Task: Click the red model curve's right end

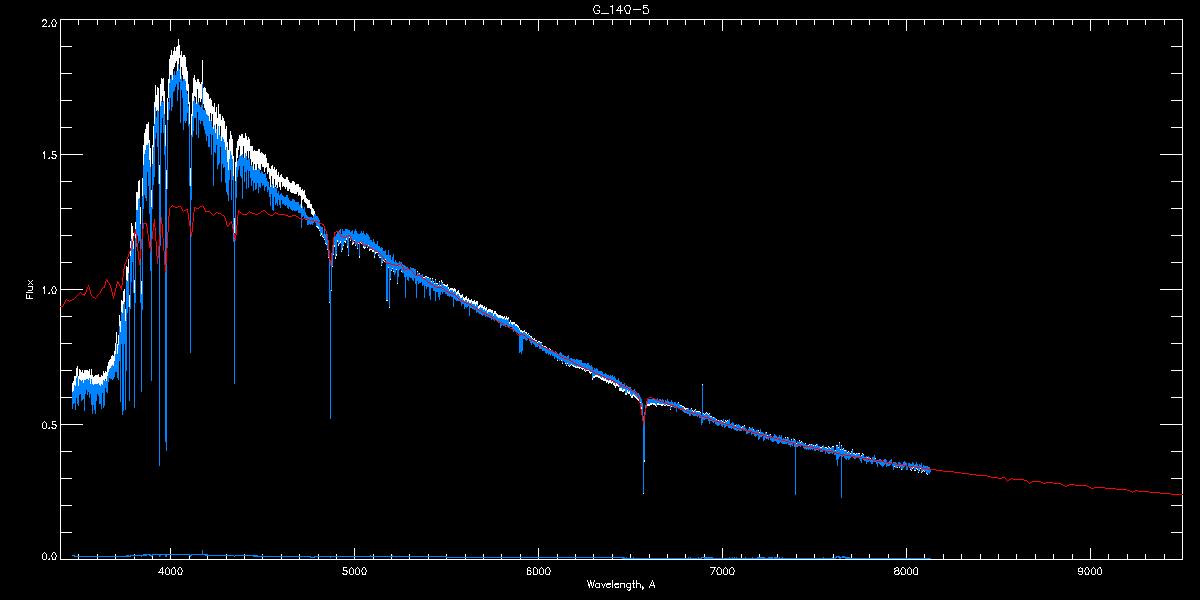Action: pyautogui.click(x=1181, y=494)
